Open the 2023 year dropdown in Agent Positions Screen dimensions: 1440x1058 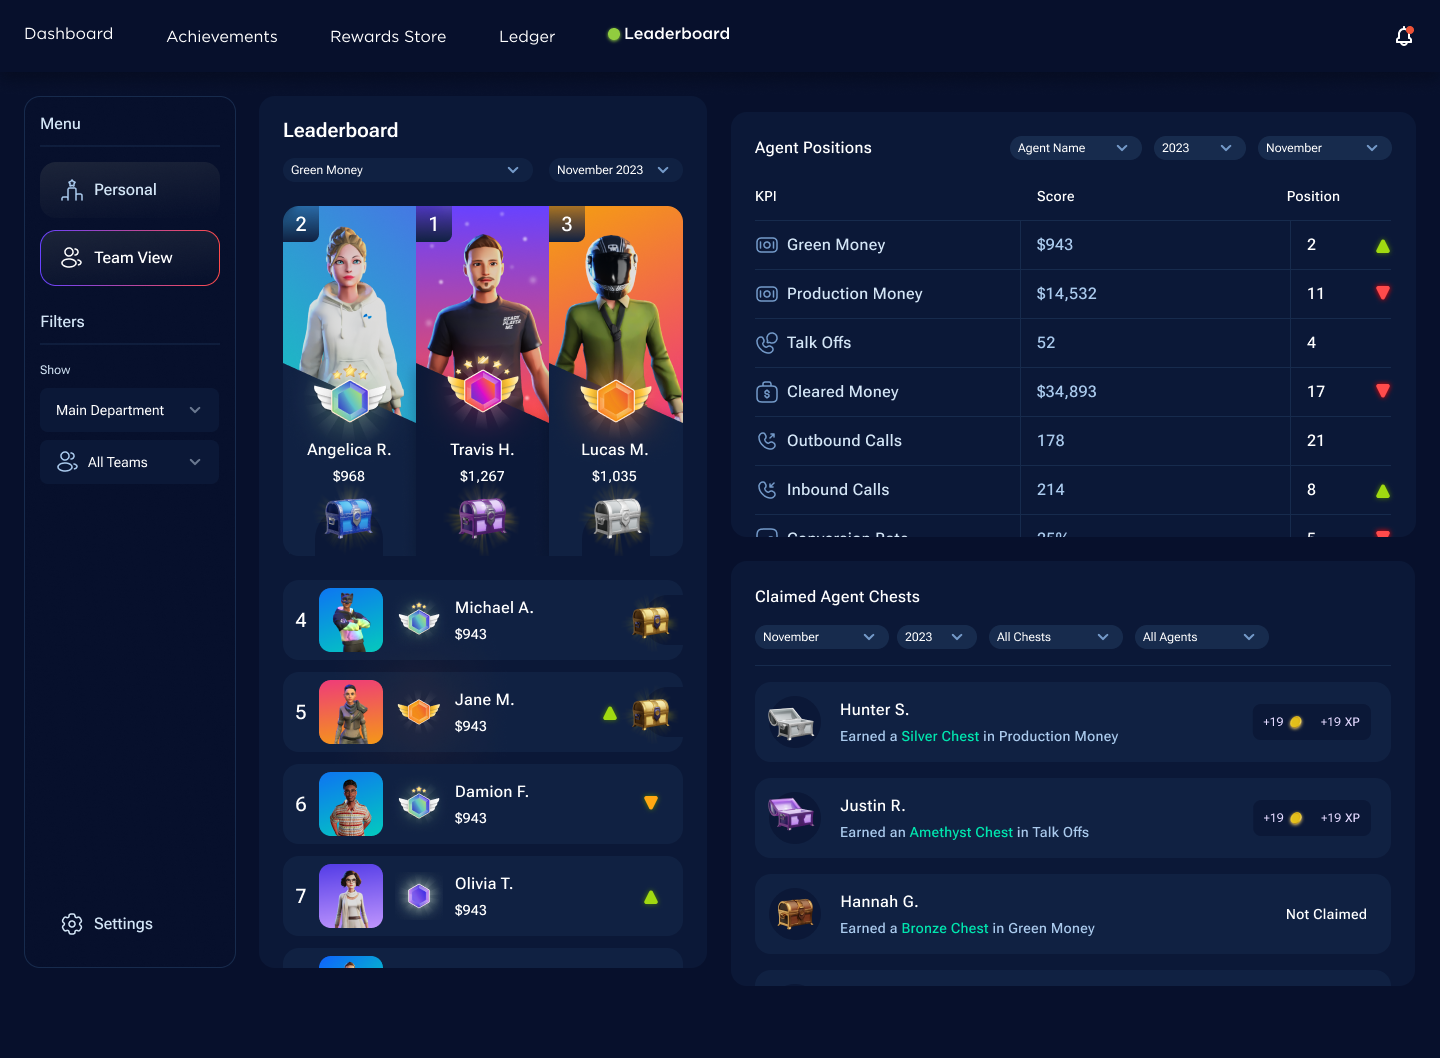(1199, 148)
